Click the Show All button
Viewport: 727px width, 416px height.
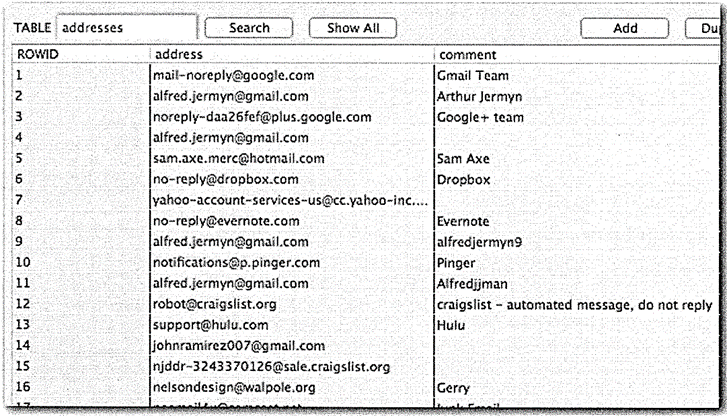click(x=353, y=28)
